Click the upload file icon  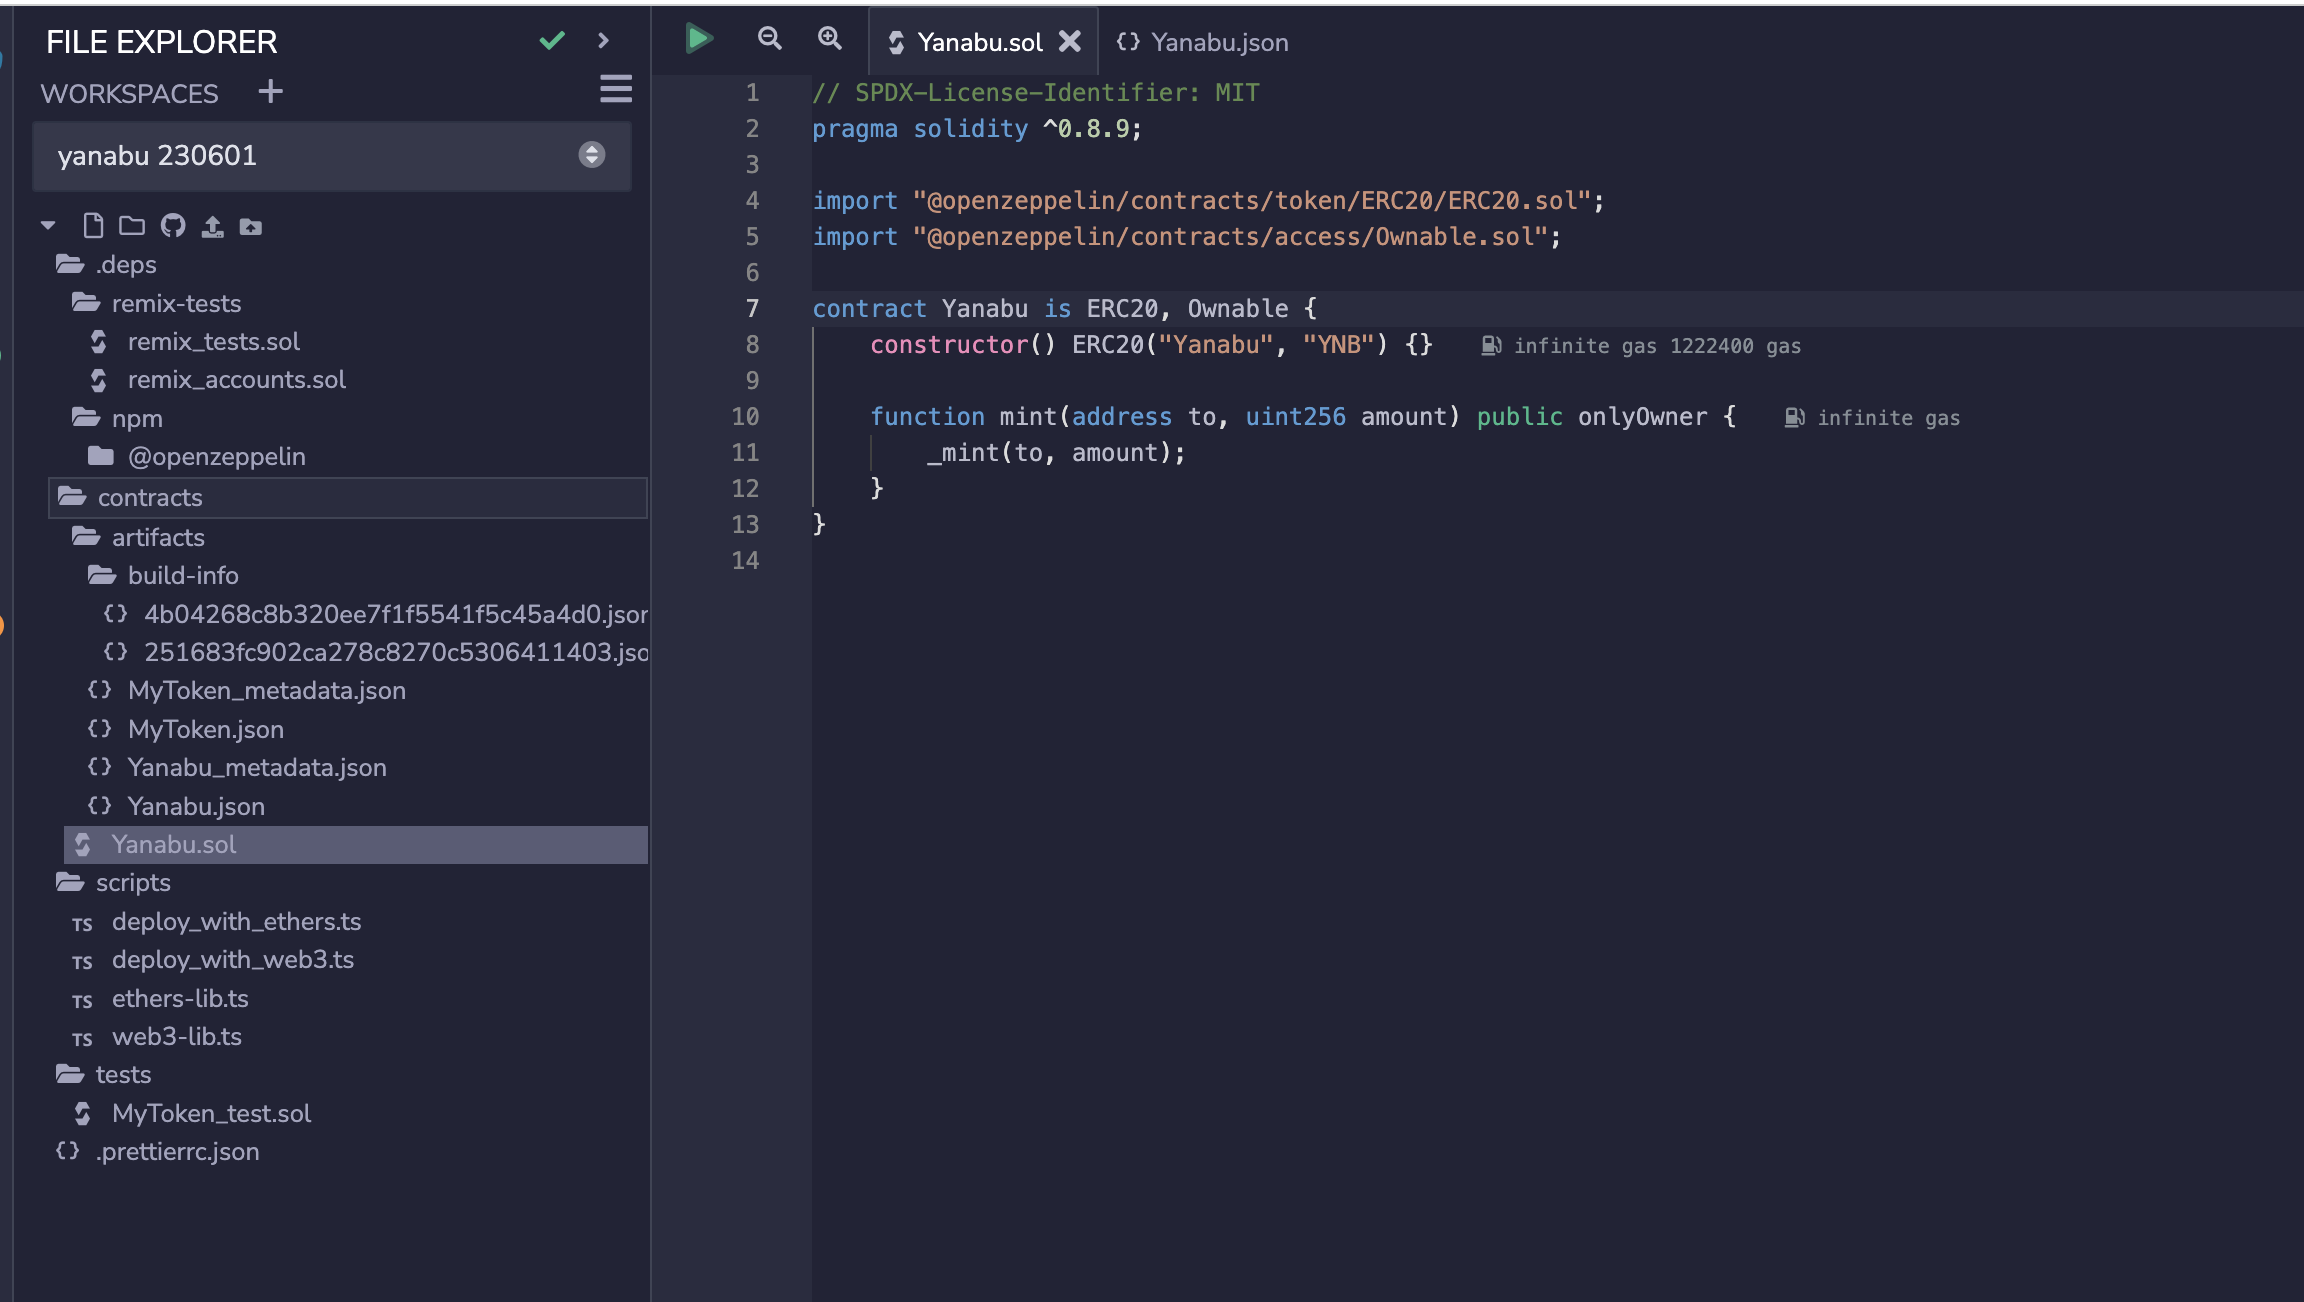pyautogui.click(x=212, y=227)
